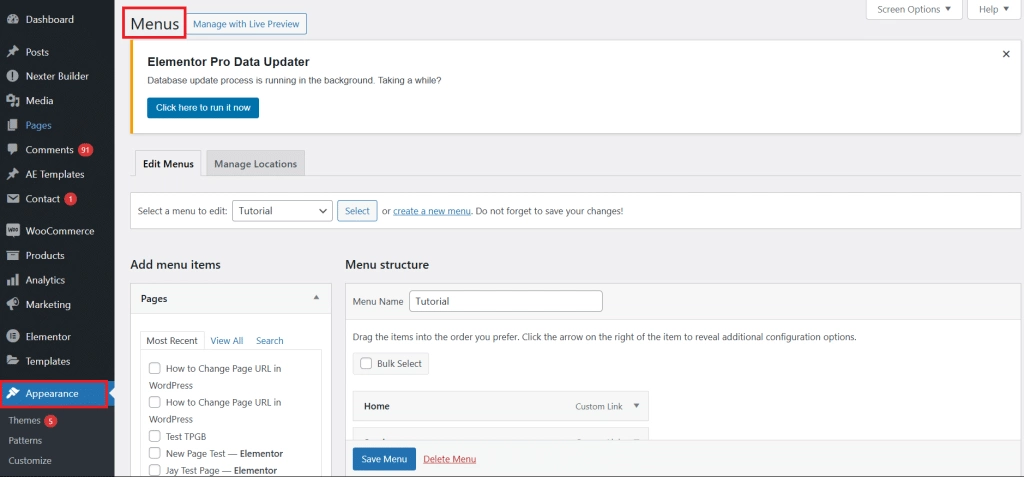This screenshot has width=1024, height=477.
Task: Open Posts via its pin icon
Action: tap(13, 52)
